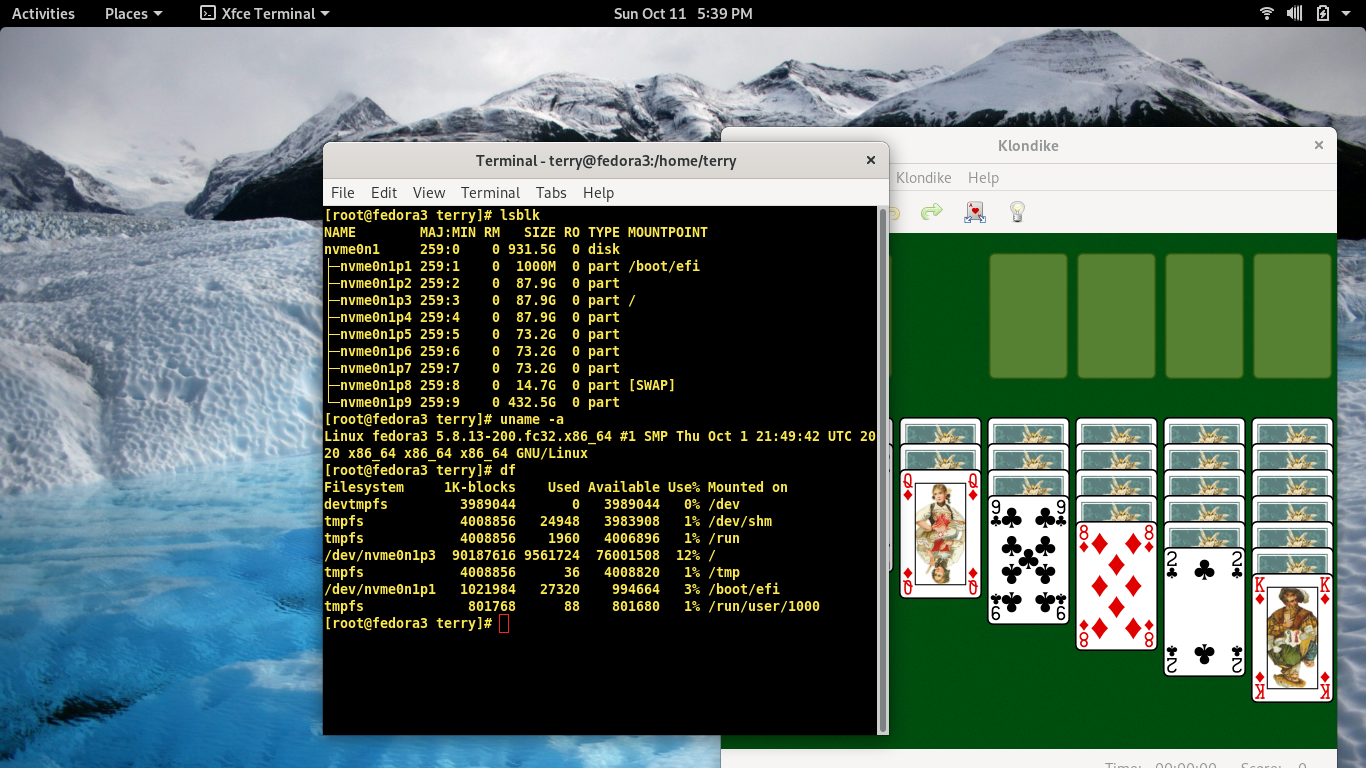Select the 2 of clubs card
The image size is (1366, 768).
click(x=1205, y=612)
